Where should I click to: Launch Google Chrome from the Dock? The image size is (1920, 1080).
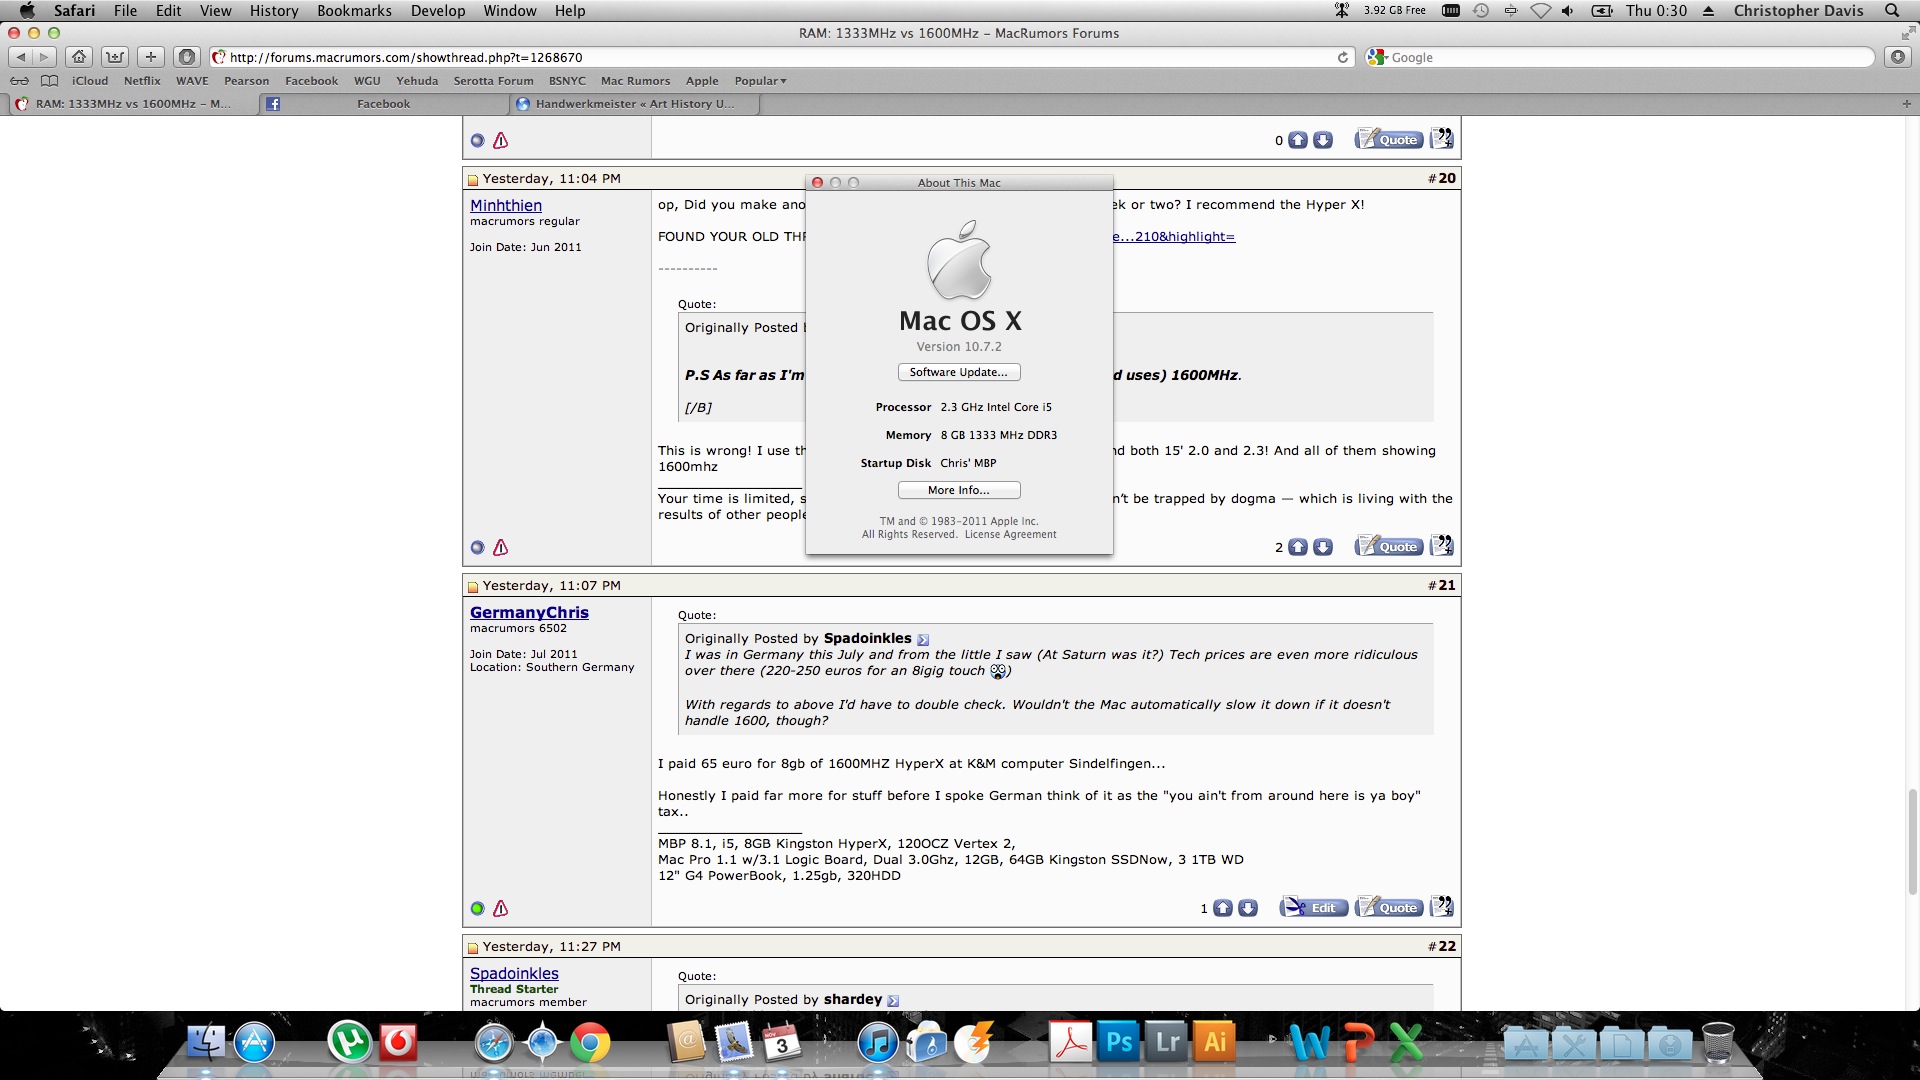point(590,1043)
